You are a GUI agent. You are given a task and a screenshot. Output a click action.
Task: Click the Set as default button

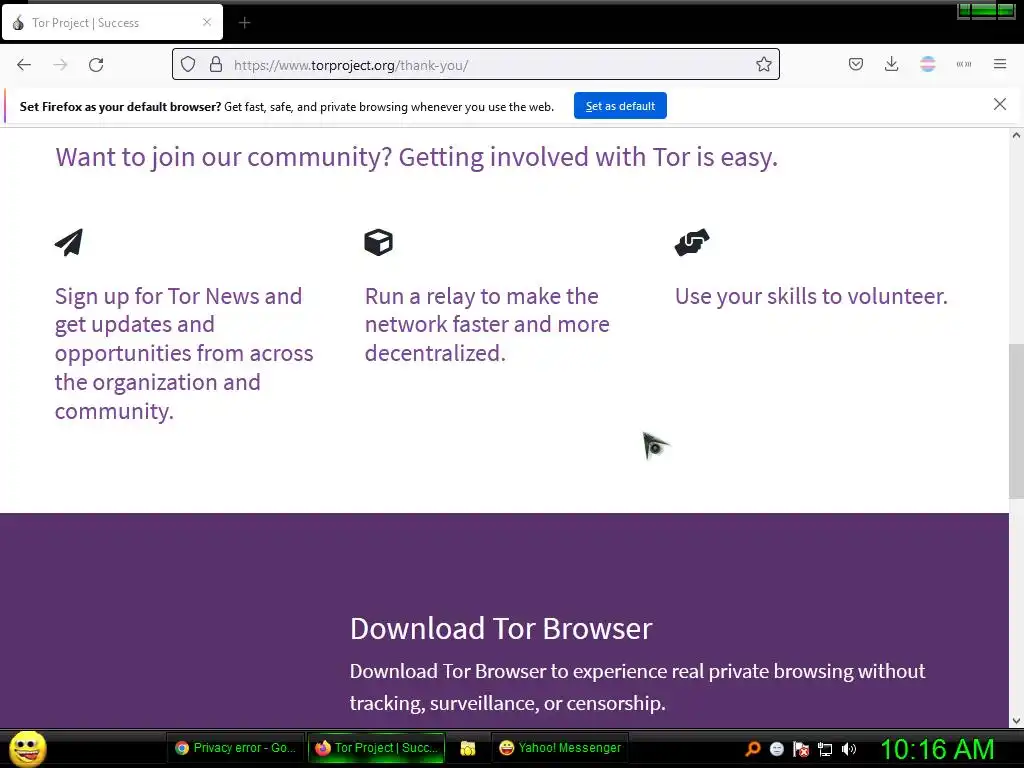click(x=620, y=106)
